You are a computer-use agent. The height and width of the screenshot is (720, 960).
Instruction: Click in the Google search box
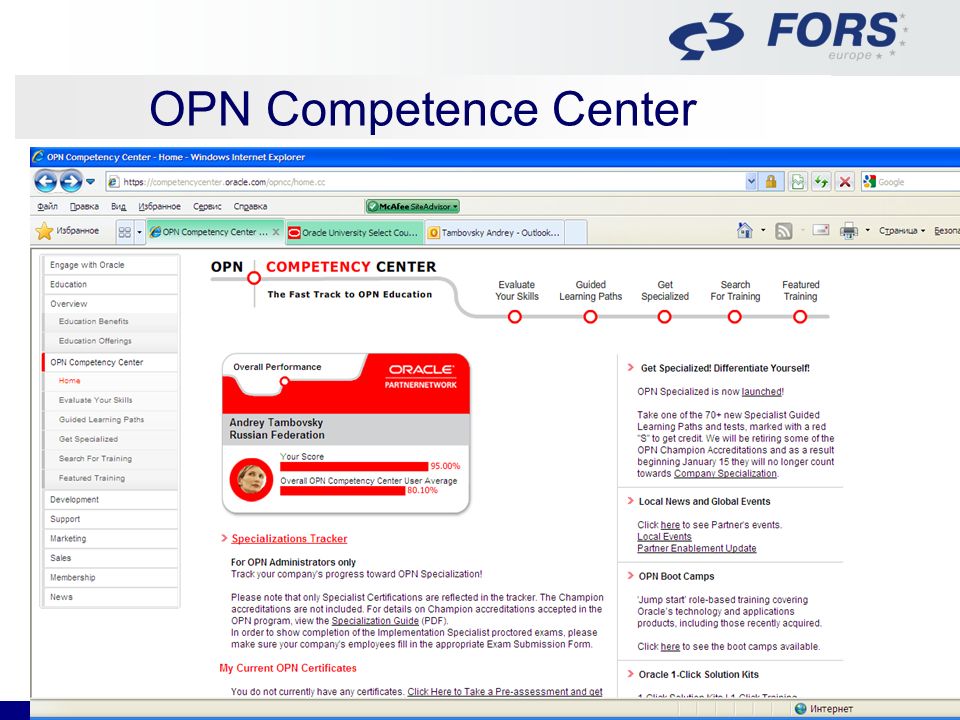click(x=918, y=182)
